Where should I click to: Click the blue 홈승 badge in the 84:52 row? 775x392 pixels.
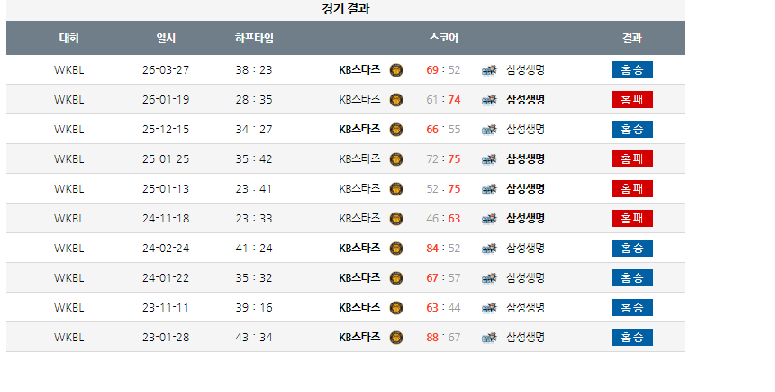[x=632, y=248]
